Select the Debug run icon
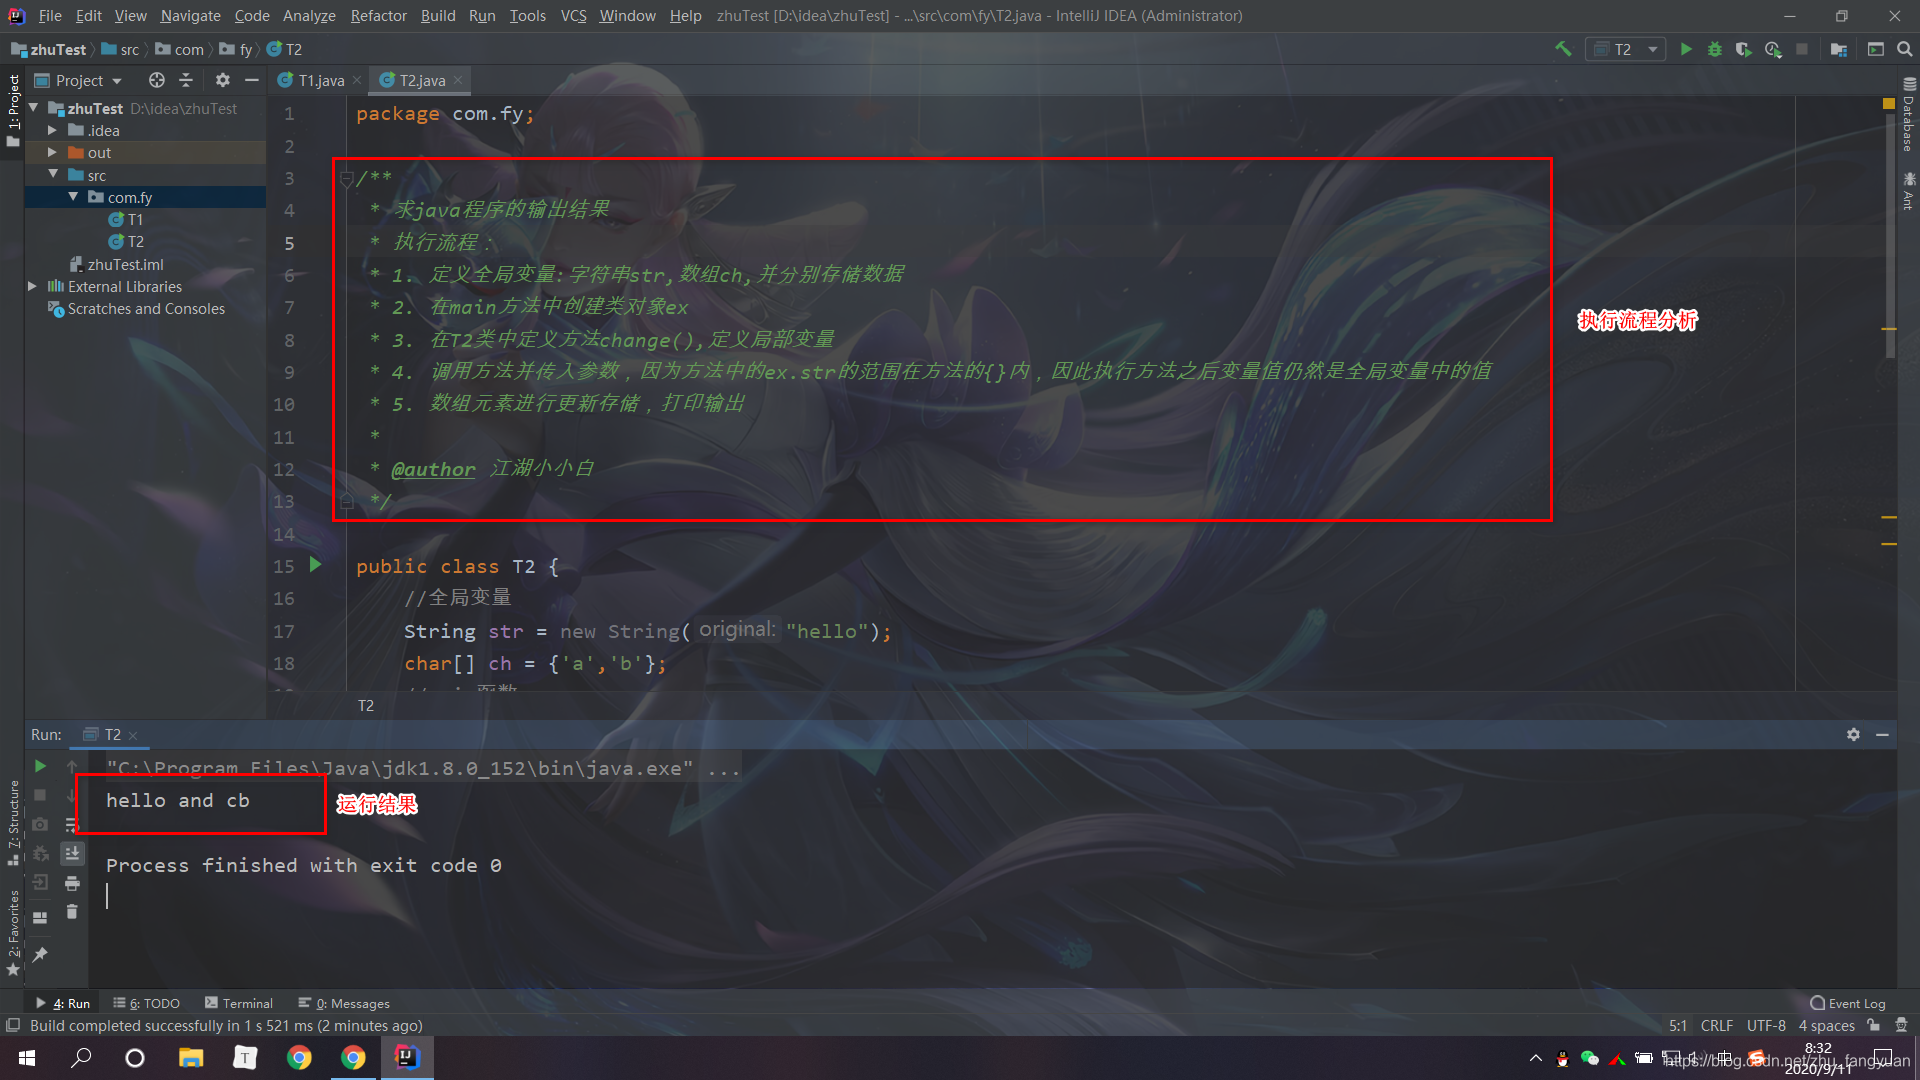Image resolution: width=1920 pixels, height=1080 pixels. 1714,50
